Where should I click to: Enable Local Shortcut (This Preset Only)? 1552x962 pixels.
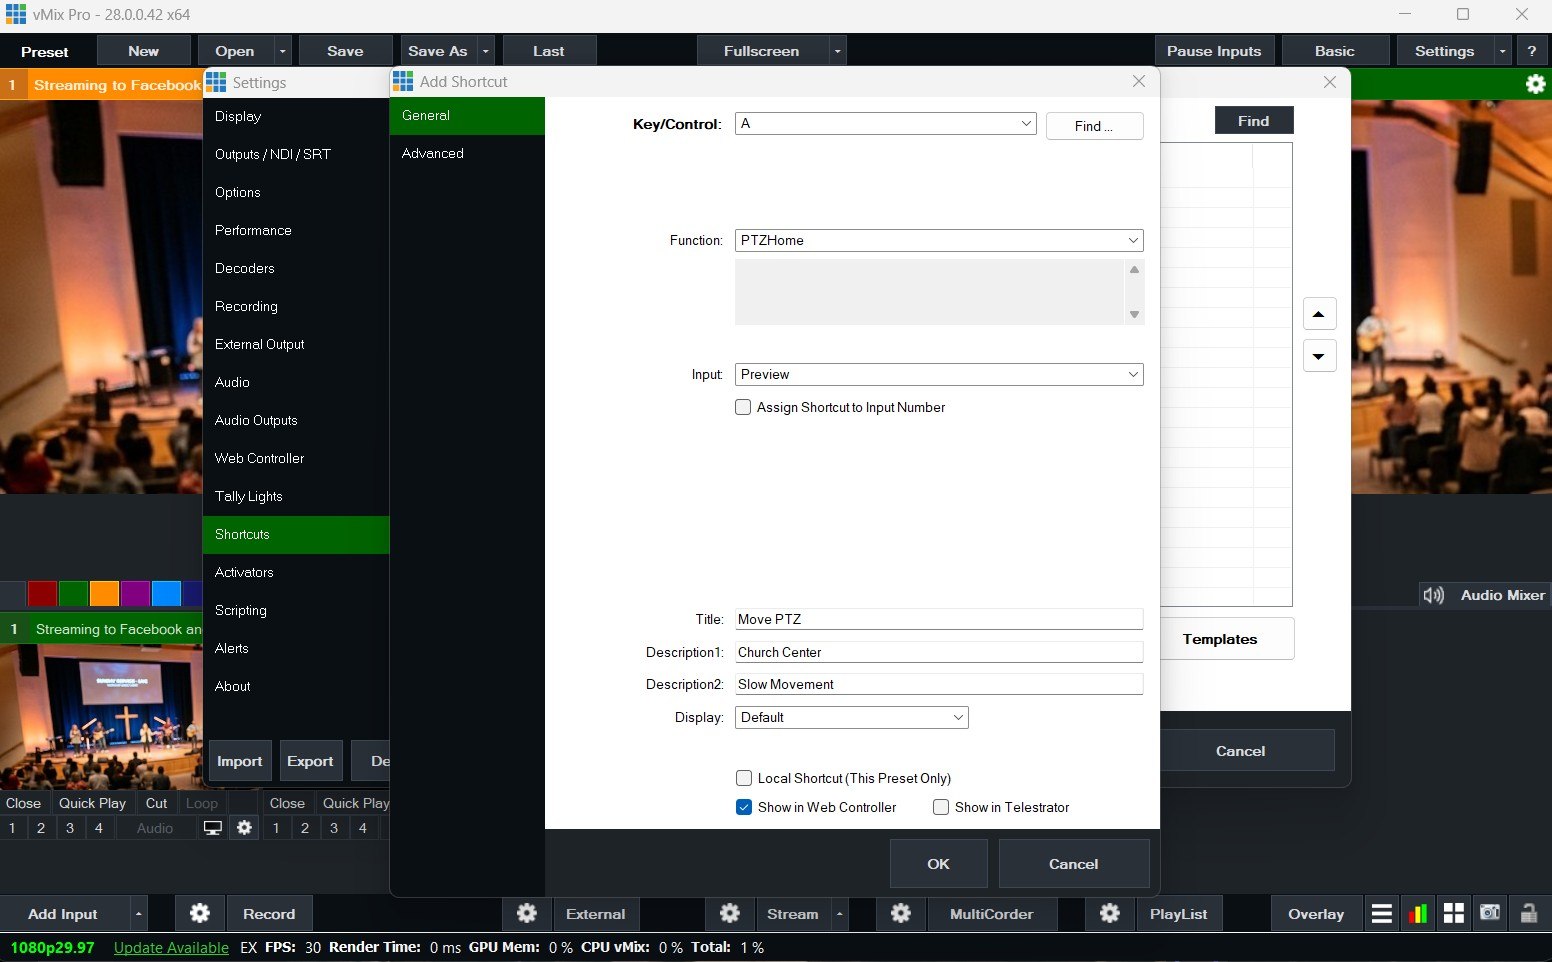(744, 778)
